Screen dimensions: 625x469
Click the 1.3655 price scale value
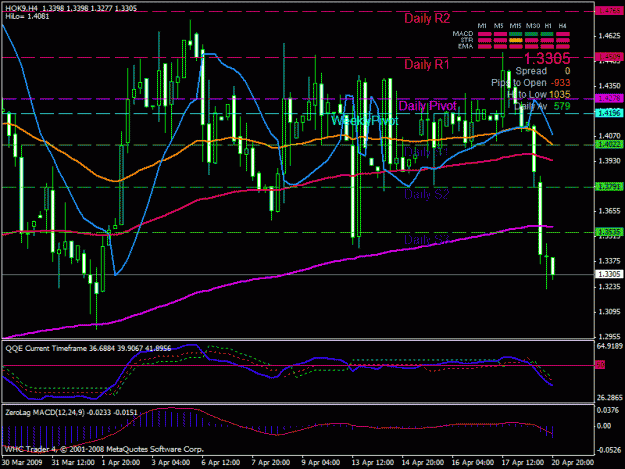click(x=609, y=211)
